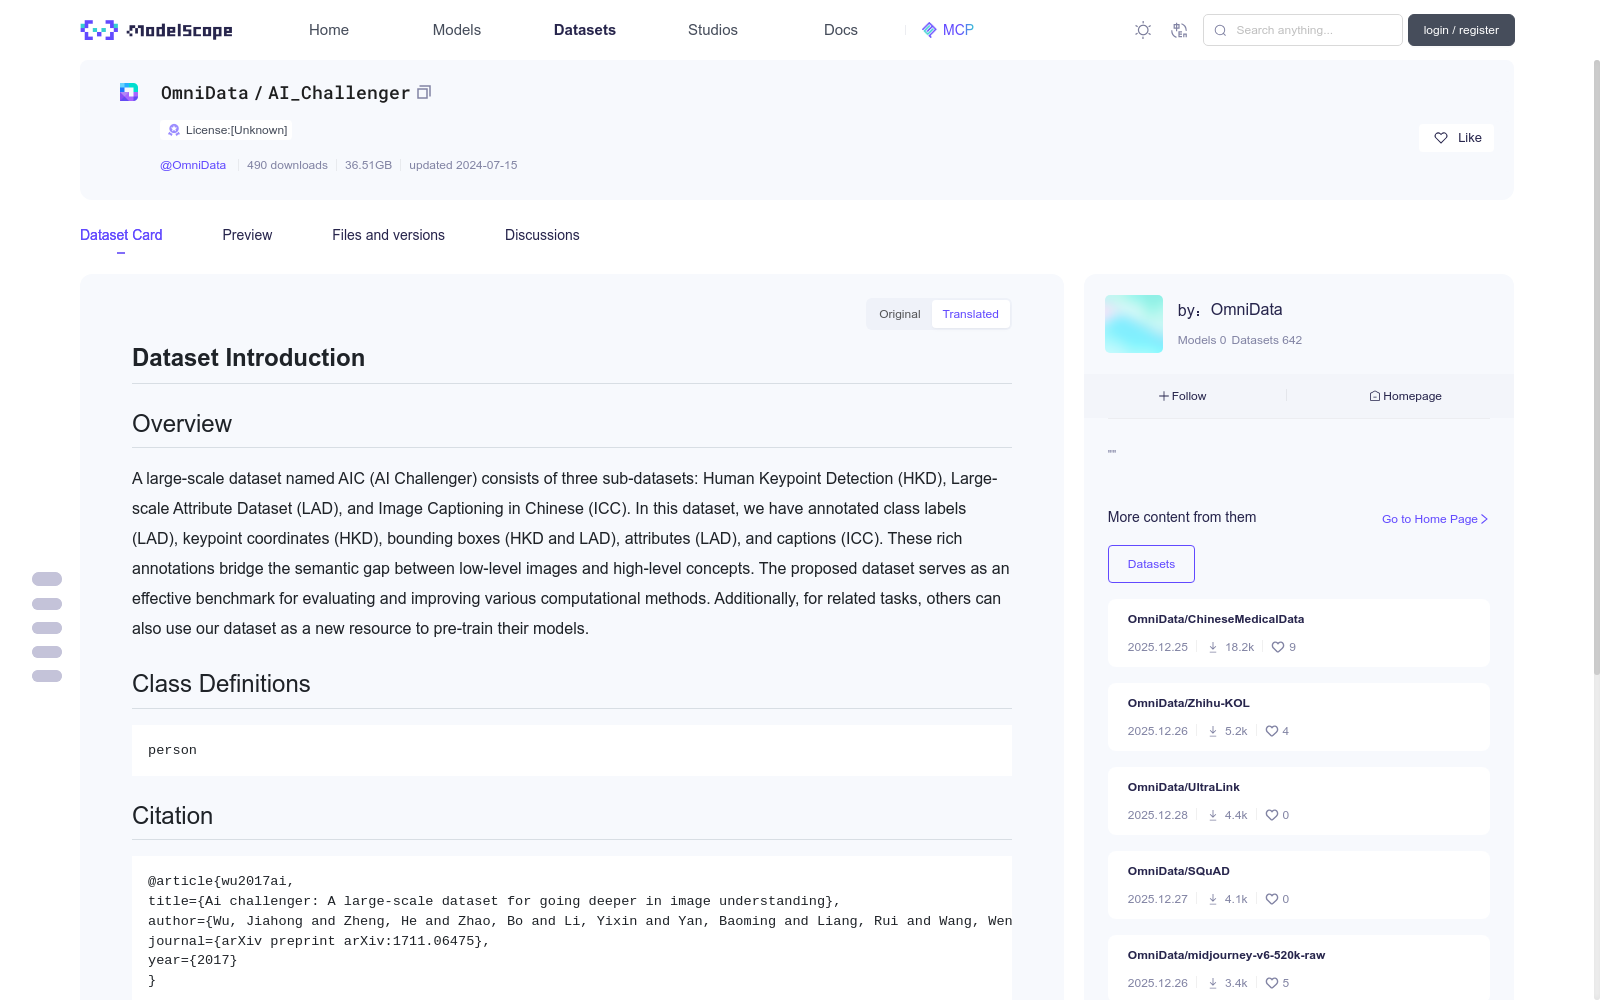Click the "36.51GB" size text
Image resolution: width=1600 pixels, height=1000 pixels.
coord(368,165)
